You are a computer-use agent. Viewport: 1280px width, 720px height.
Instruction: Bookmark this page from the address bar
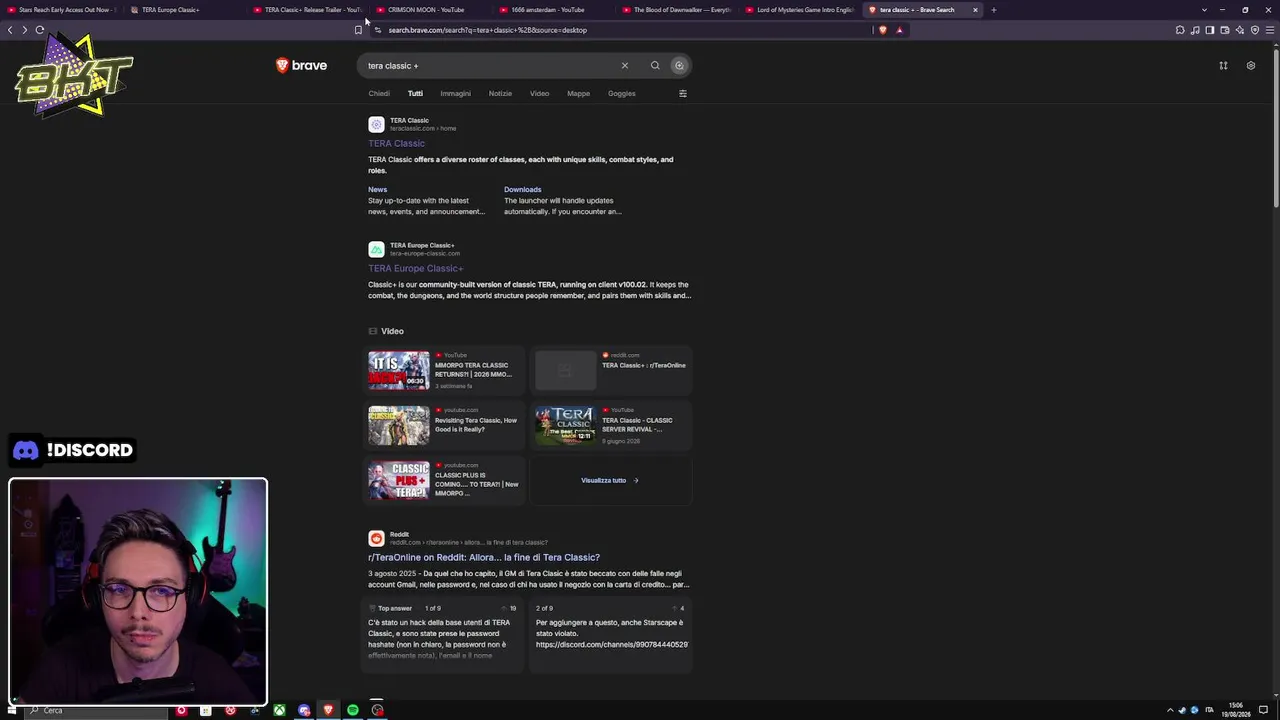(x=358, y=30)
